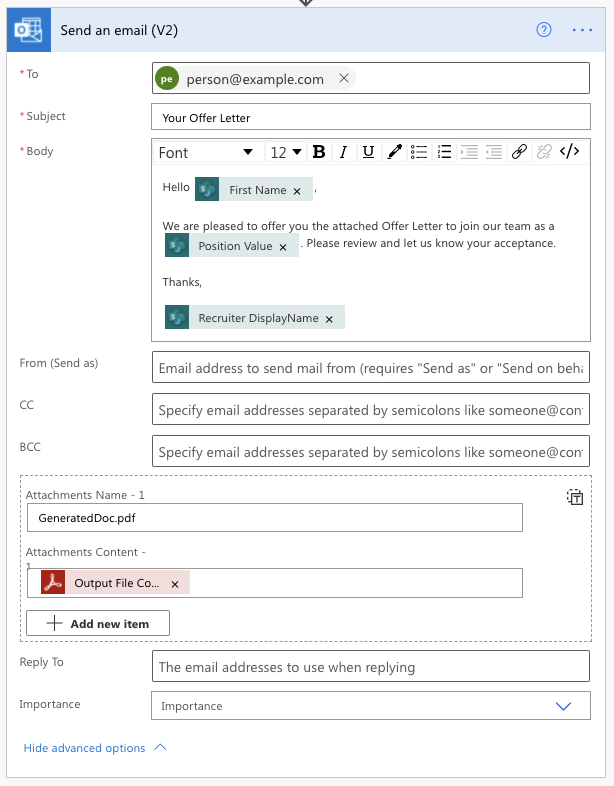Toggle underline formatting in body toolbar
The width and height of the screenshot is (614, 786).
pyautogui.click(x=368, y=152)
